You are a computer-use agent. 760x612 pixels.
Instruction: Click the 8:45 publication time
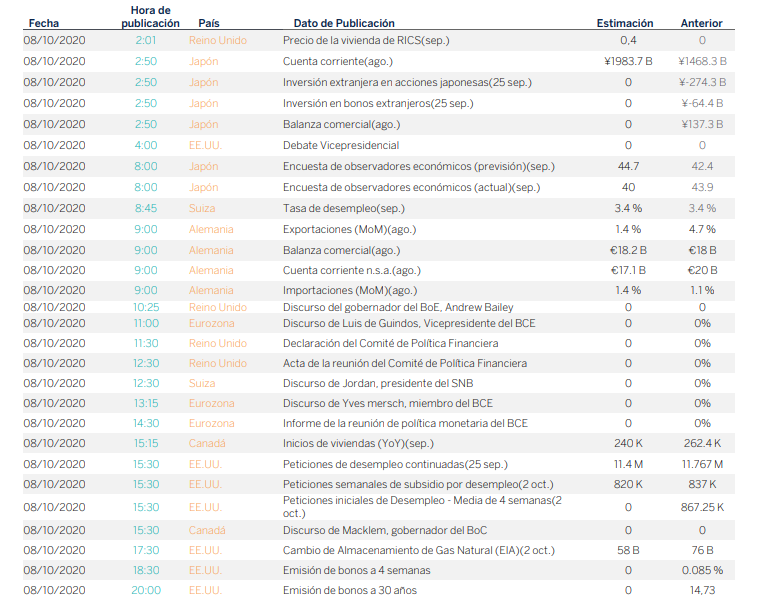tap(145, 208)
